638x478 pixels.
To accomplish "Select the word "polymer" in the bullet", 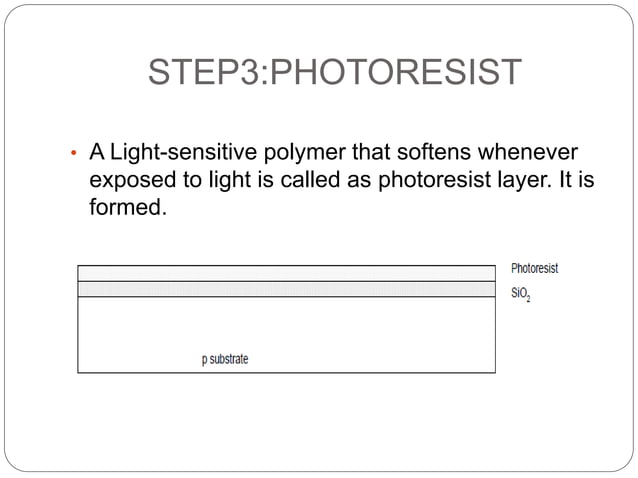I will [305, 154].
